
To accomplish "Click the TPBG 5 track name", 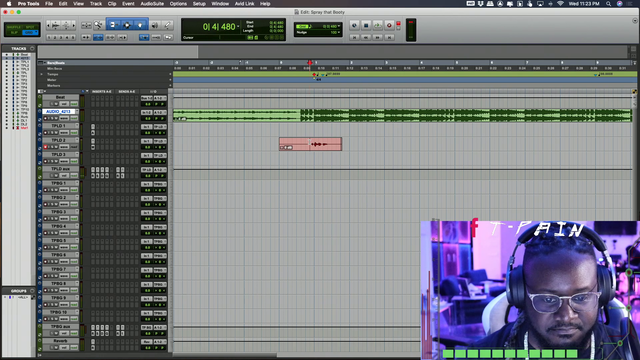I will click(59, 240).
